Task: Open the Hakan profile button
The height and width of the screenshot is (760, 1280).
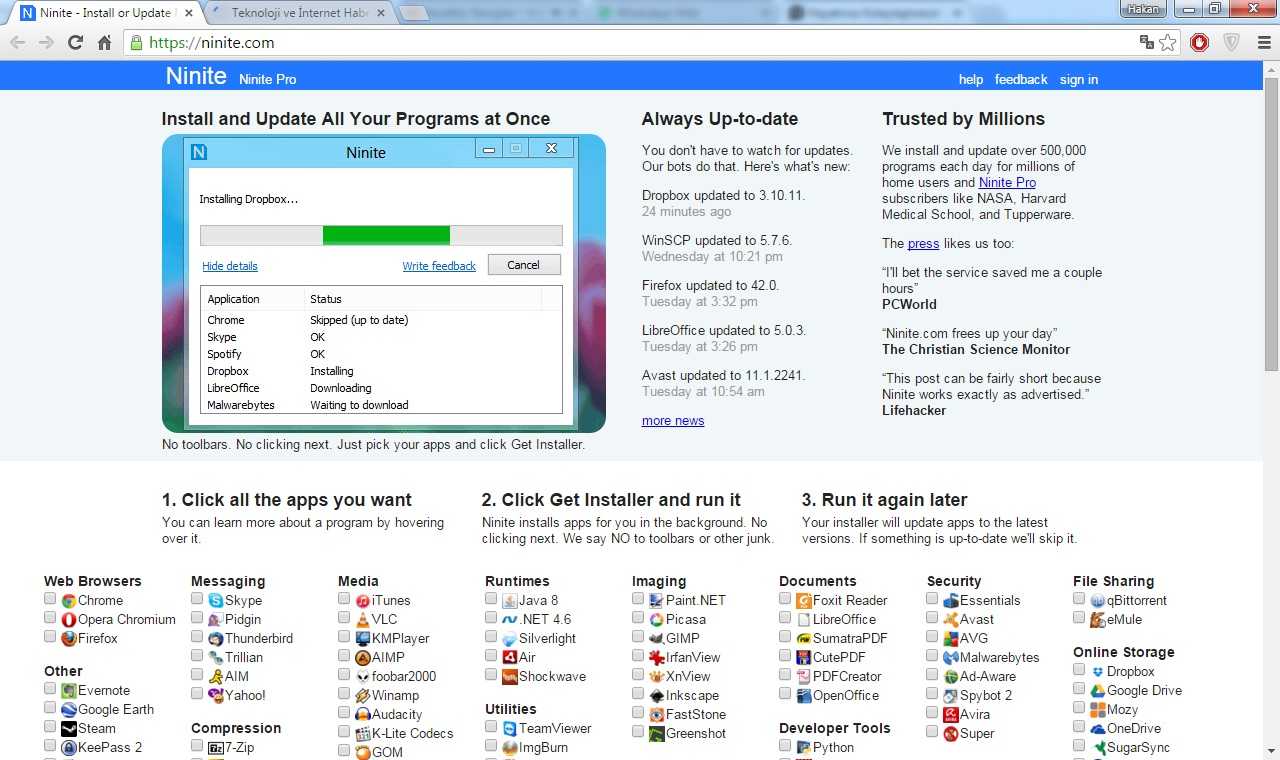Action: pyautogui.click(x=1143, y=9)
